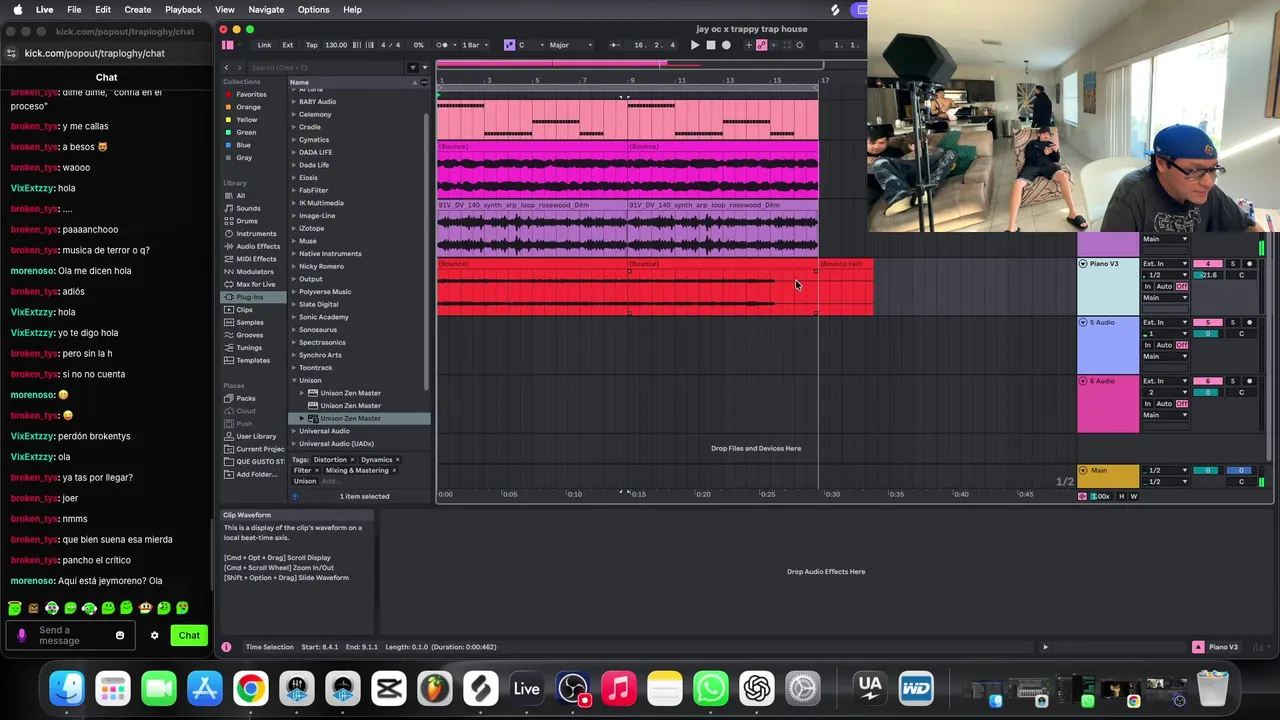This screenshot has height=720, width=1280.
Task: Switch Session/Arrangement view with pink icon
Action: pyautogui.click(x=228, y=45)
